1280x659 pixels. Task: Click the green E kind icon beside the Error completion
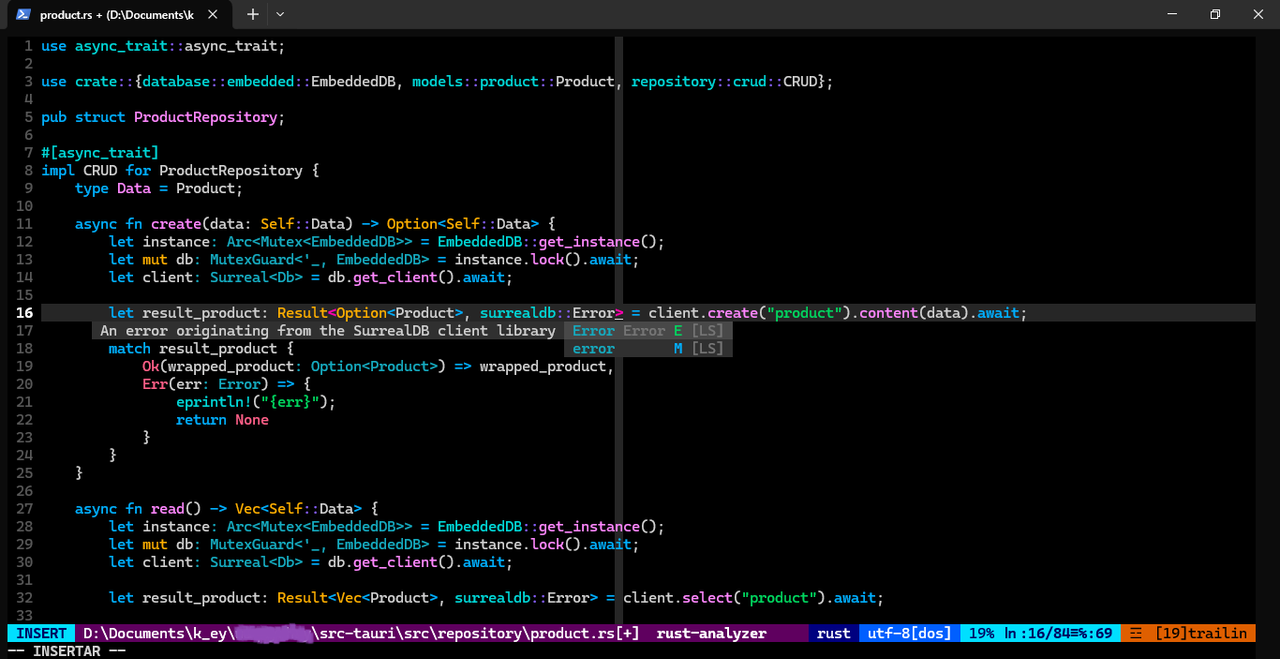(678, 330)
